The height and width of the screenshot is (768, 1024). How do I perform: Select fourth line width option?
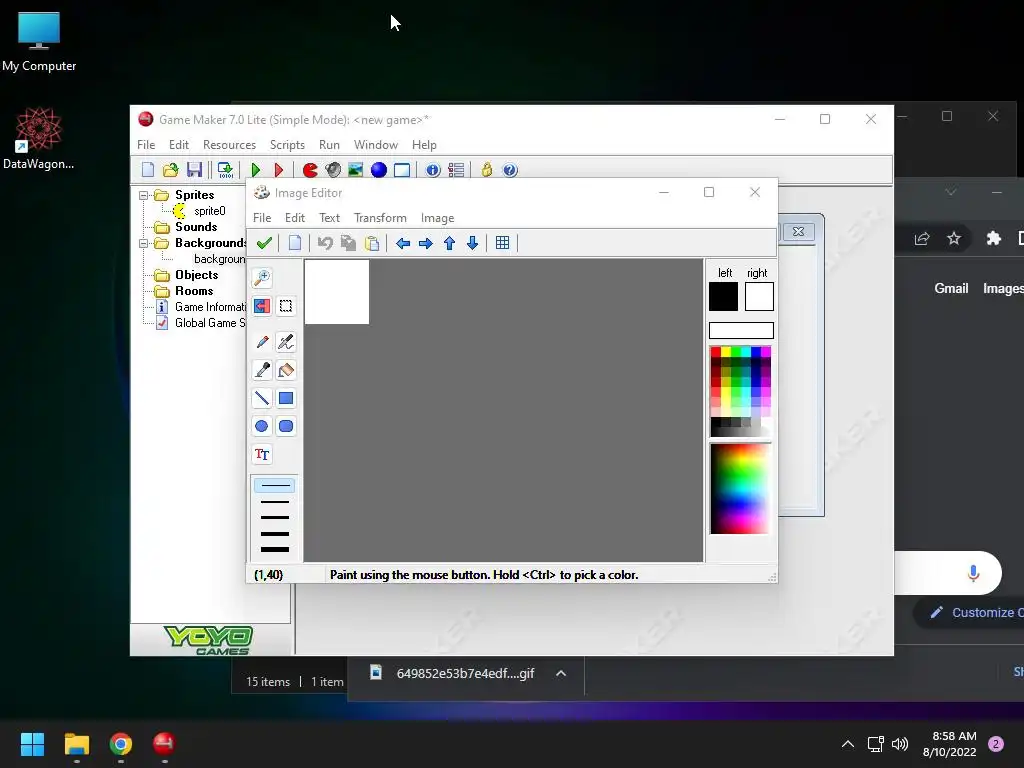pyautogui.click(x=275, y=534)
